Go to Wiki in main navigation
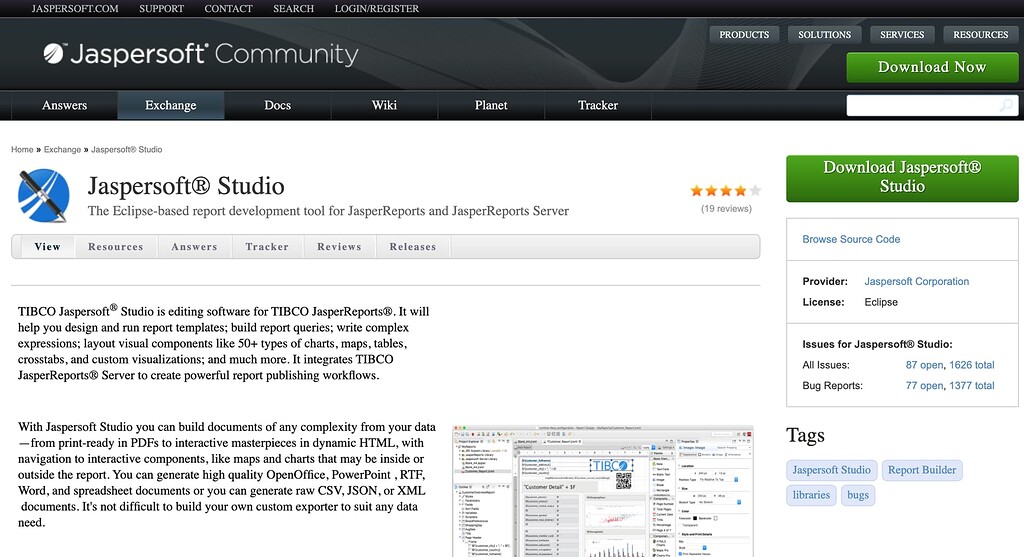 (x=384, y=105)
